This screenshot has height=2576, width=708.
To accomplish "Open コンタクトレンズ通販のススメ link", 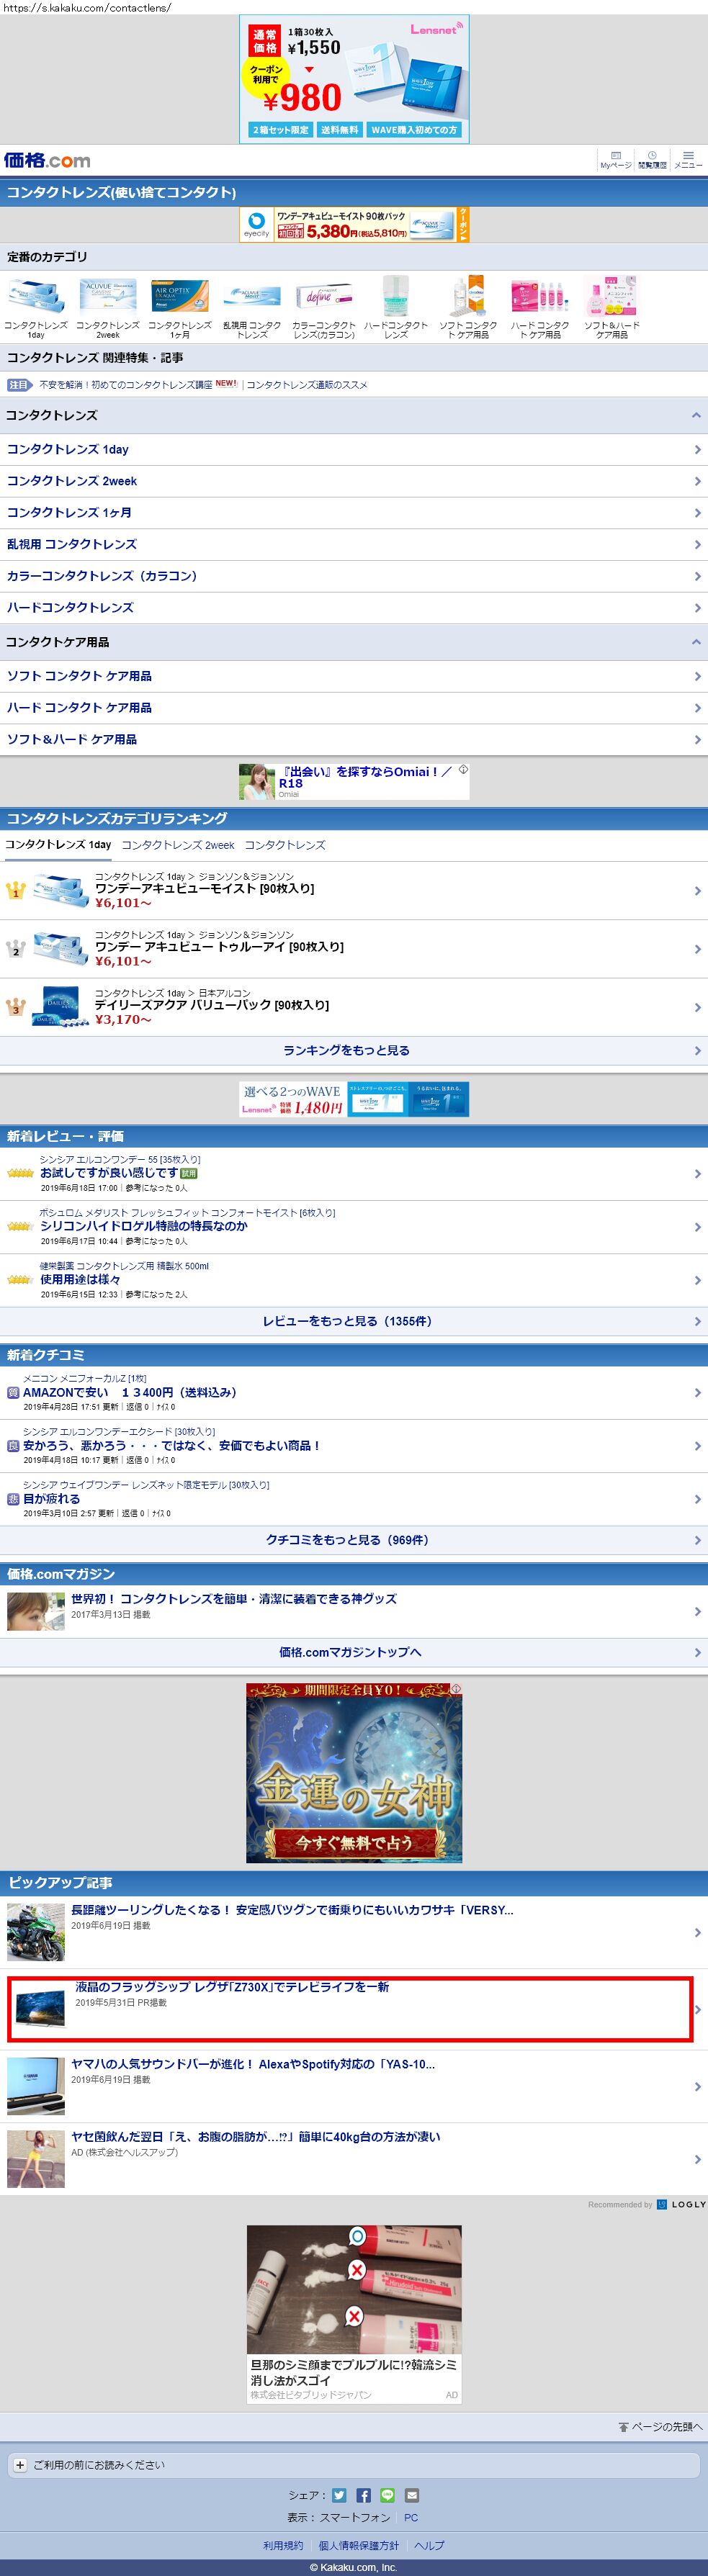I will point(307,385).
